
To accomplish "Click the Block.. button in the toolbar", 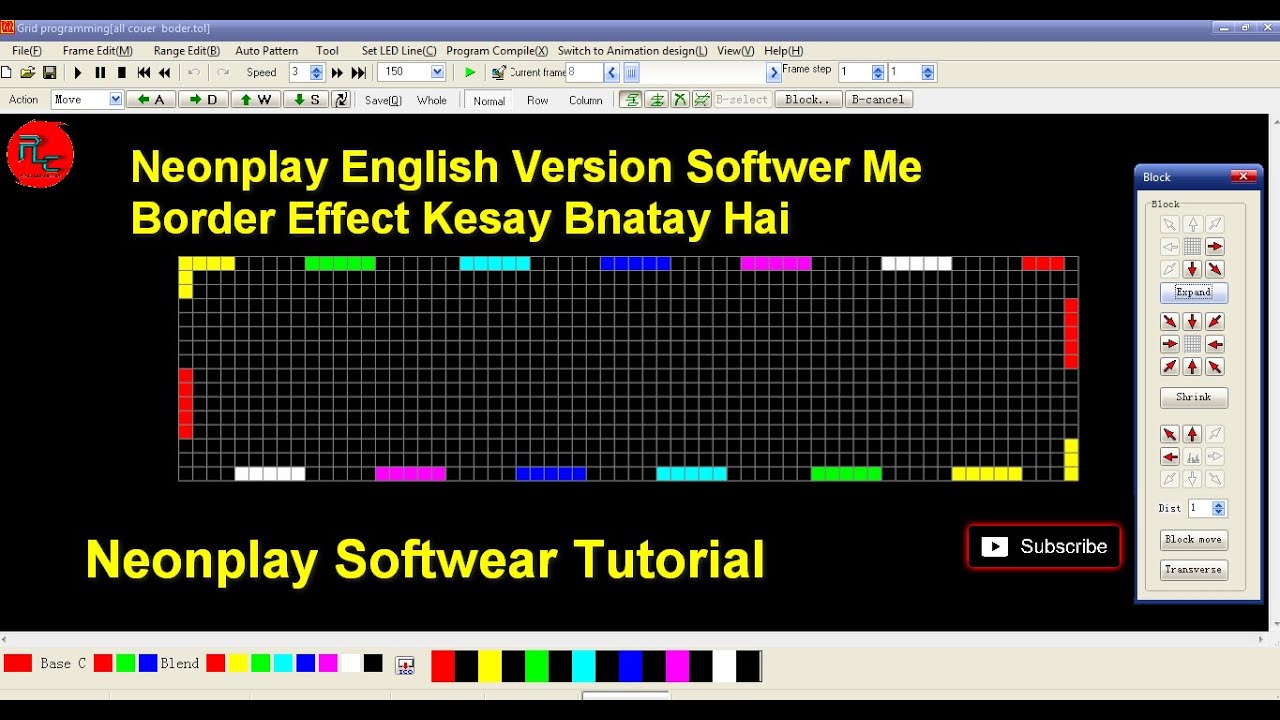I will tap(809, 99).
